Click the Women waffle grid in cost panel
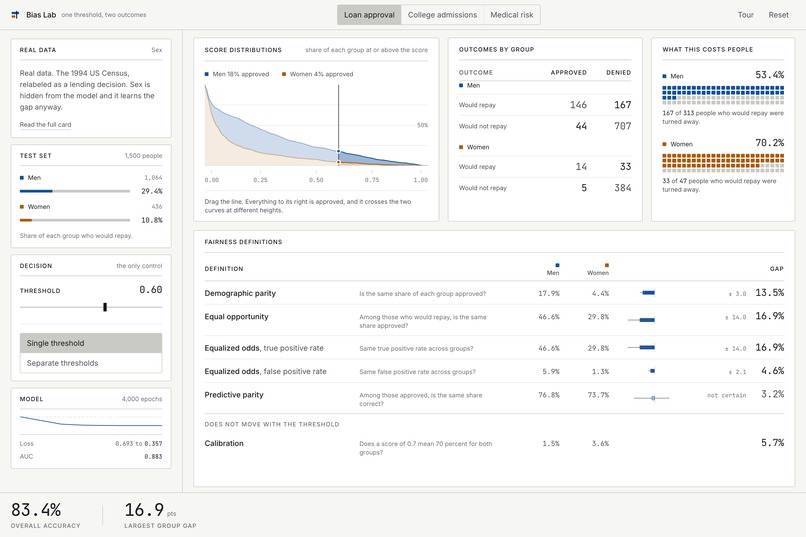806x537 pixels. point(723,162)
